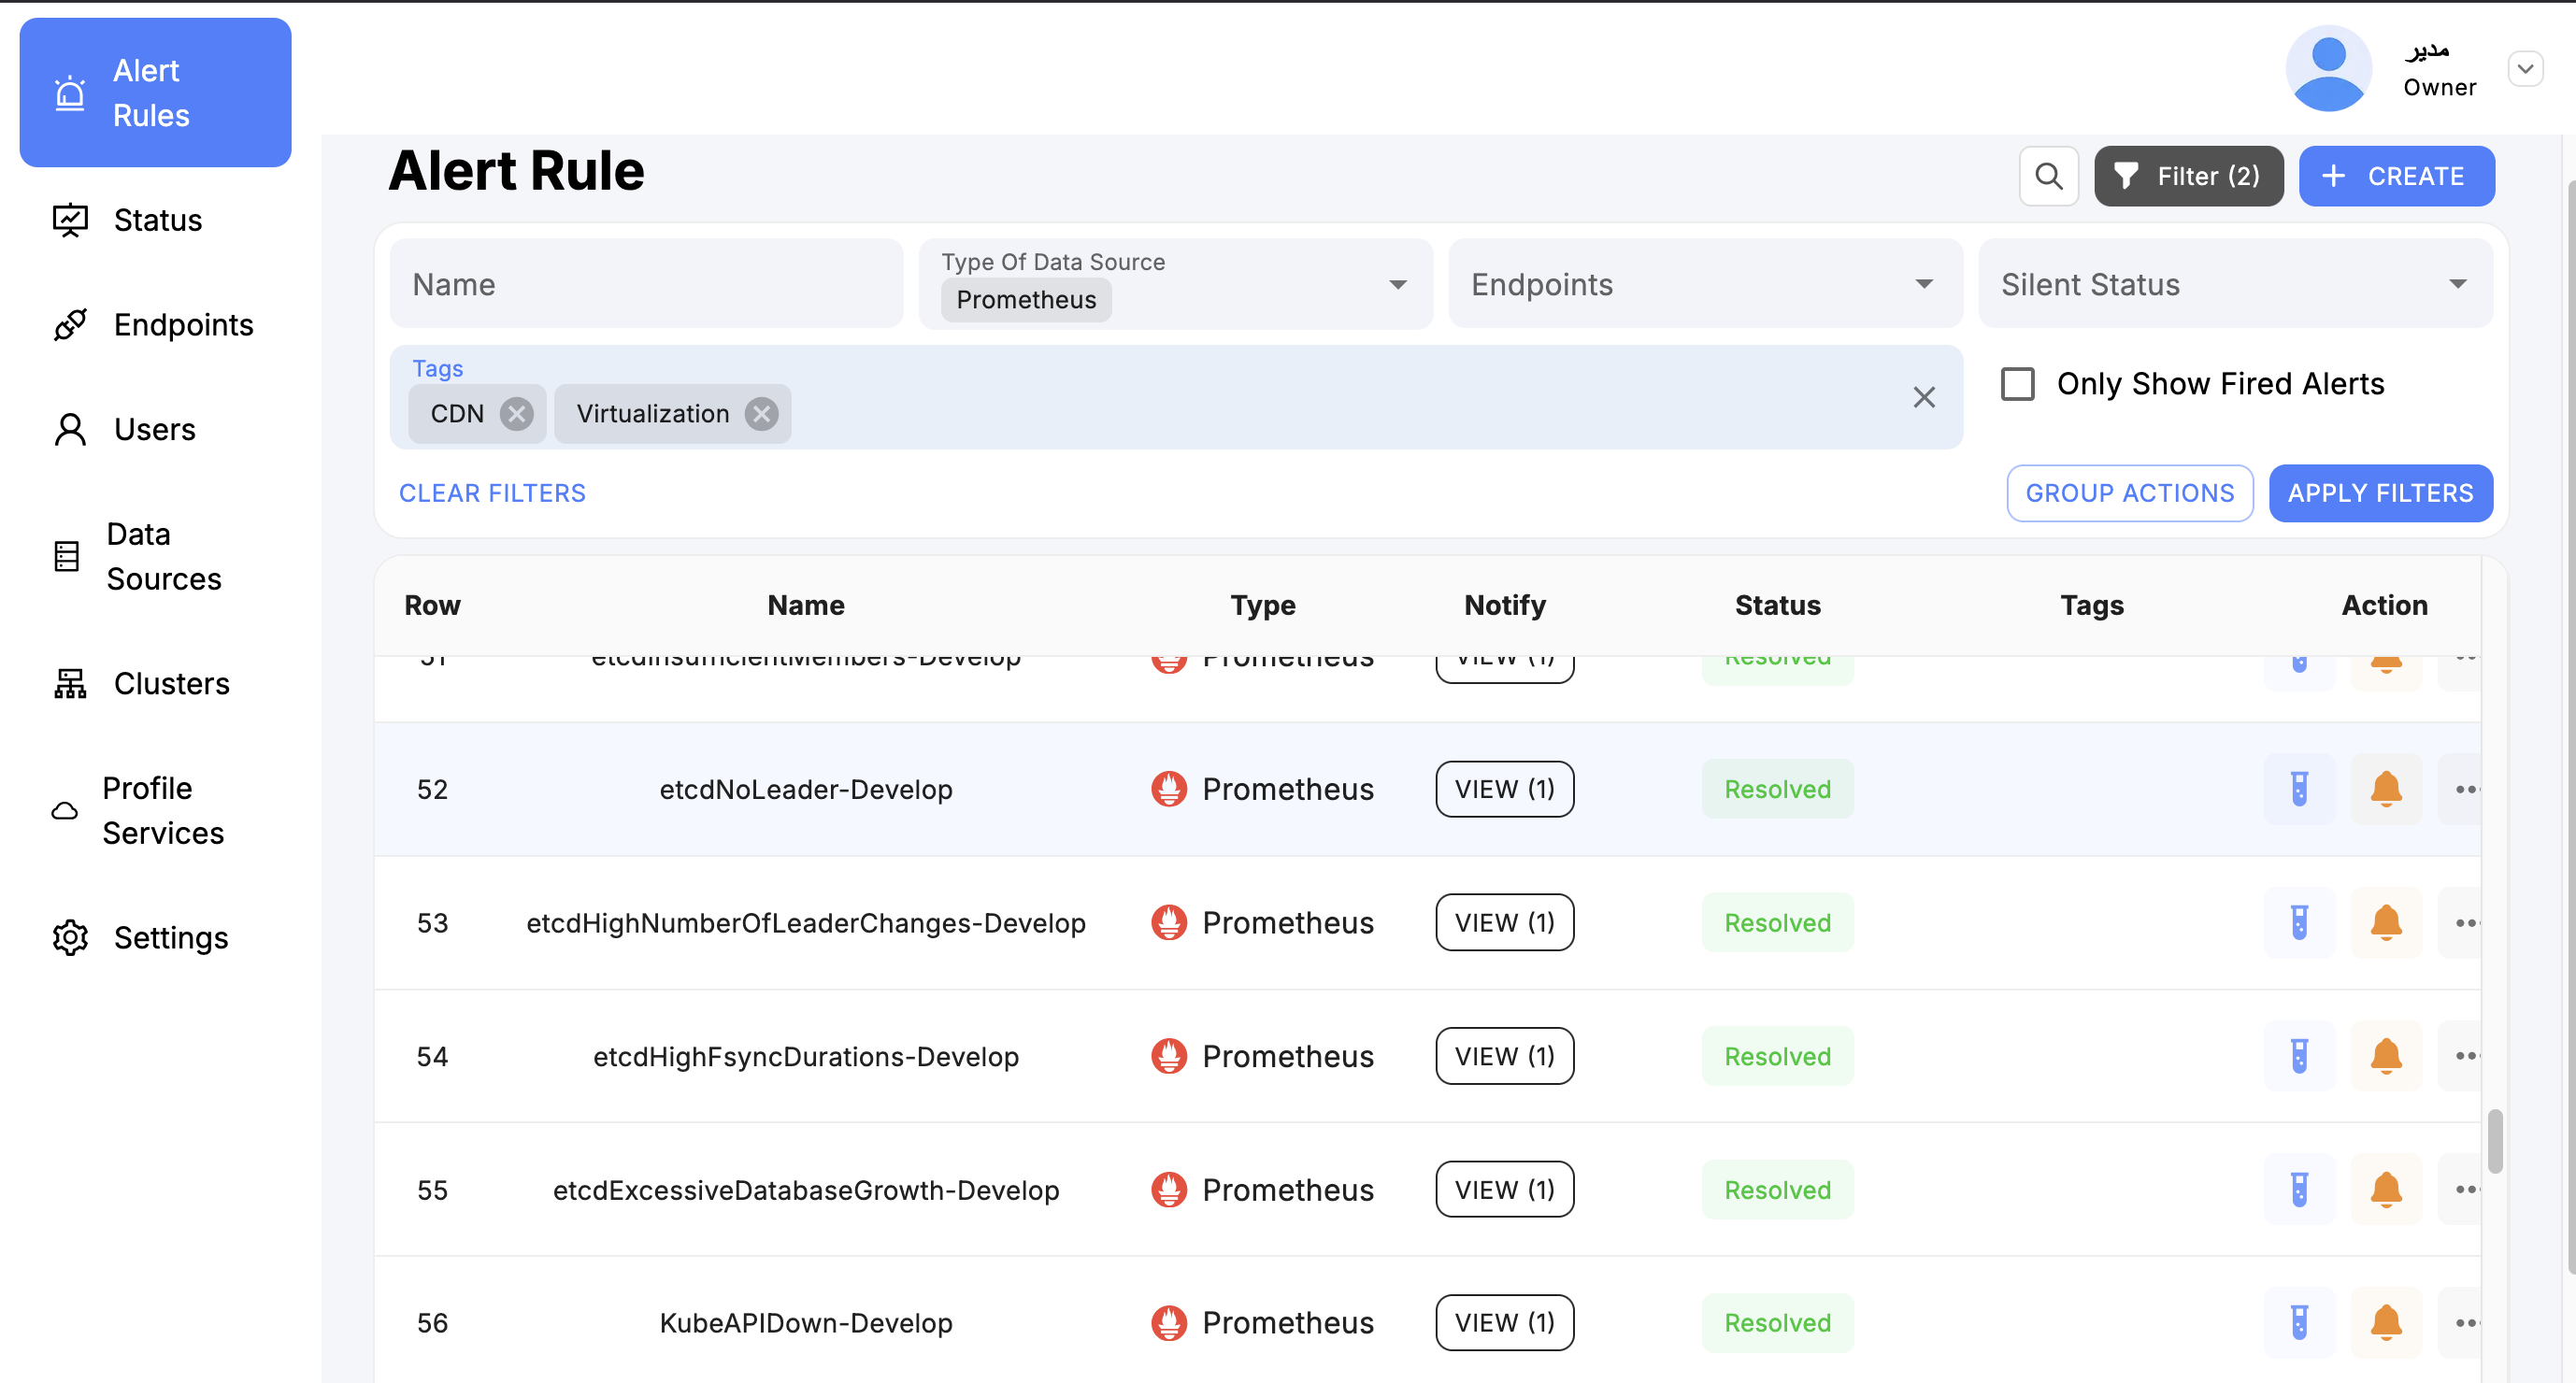Remove the CDN tag chip
2576x1383 pixels.
(516, 414)
